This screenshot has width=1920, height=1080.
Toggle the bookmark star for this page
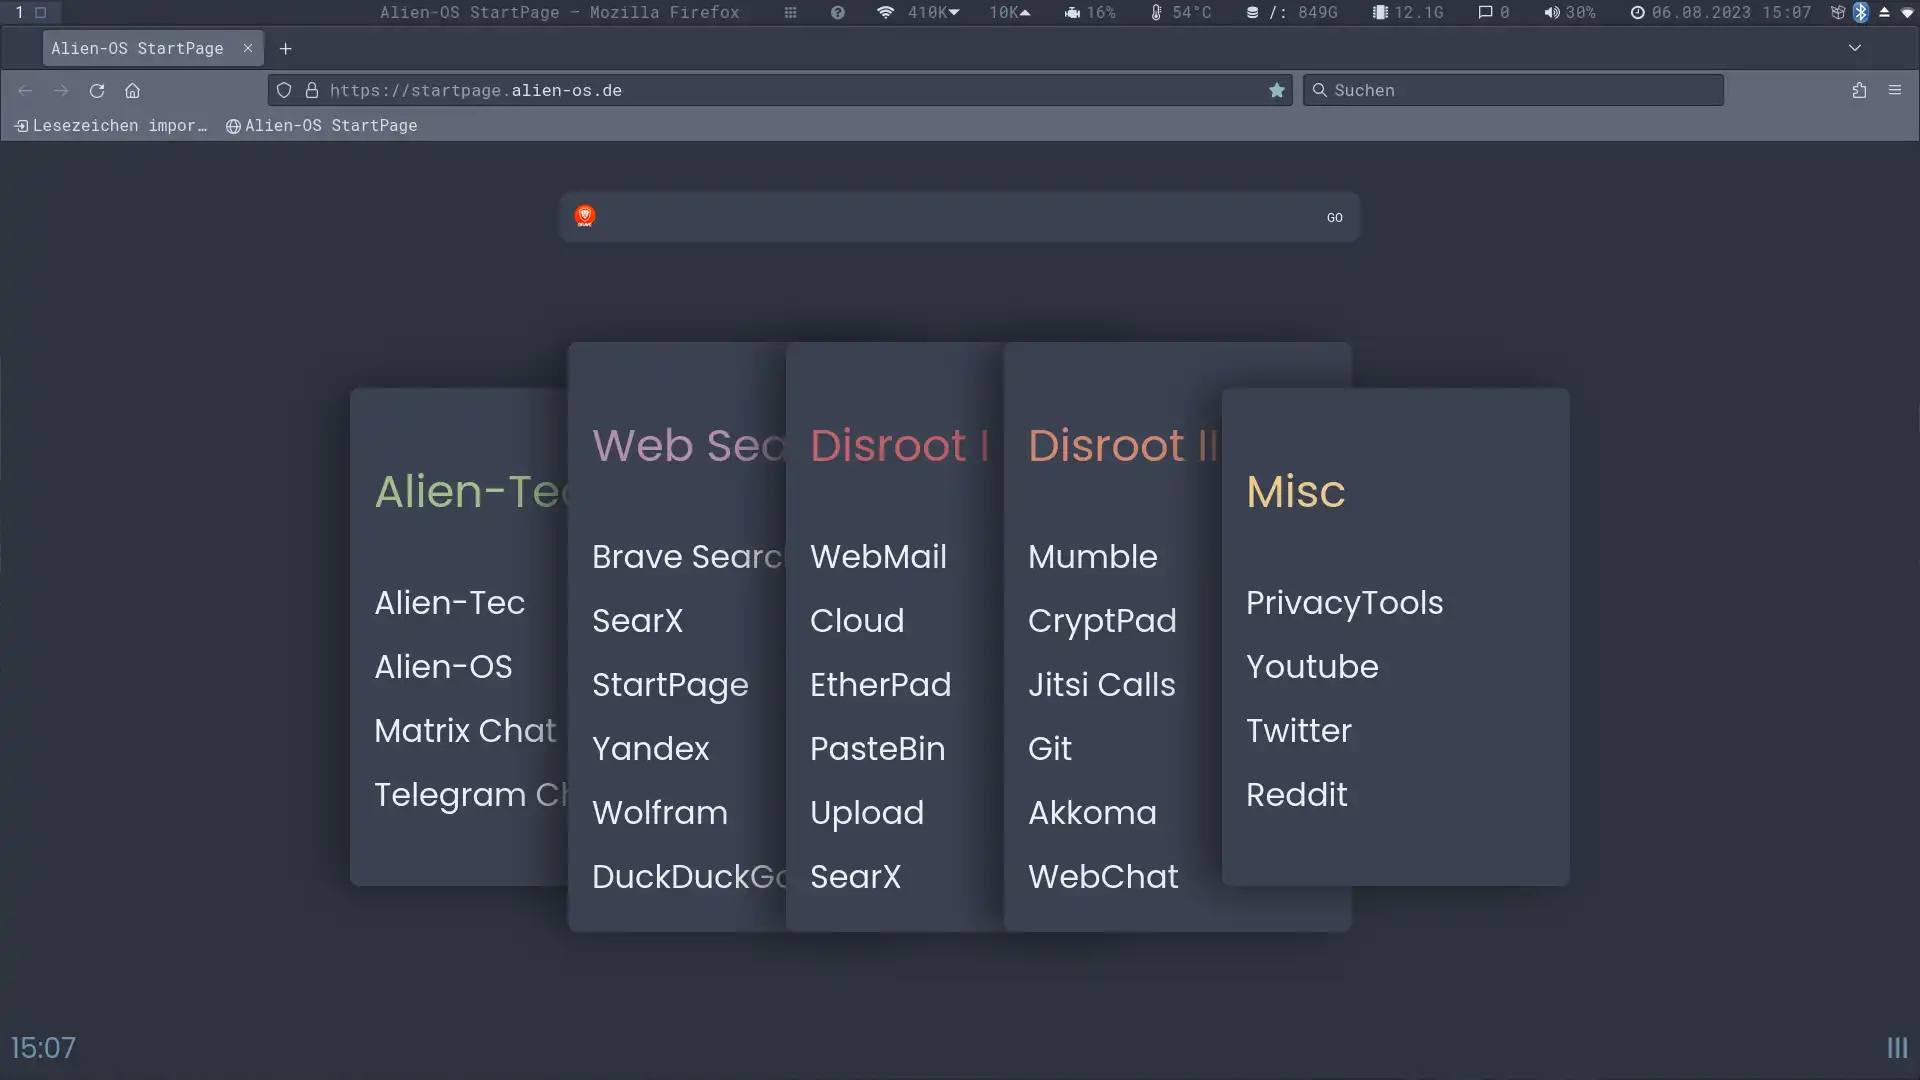tap(1277, 90)
